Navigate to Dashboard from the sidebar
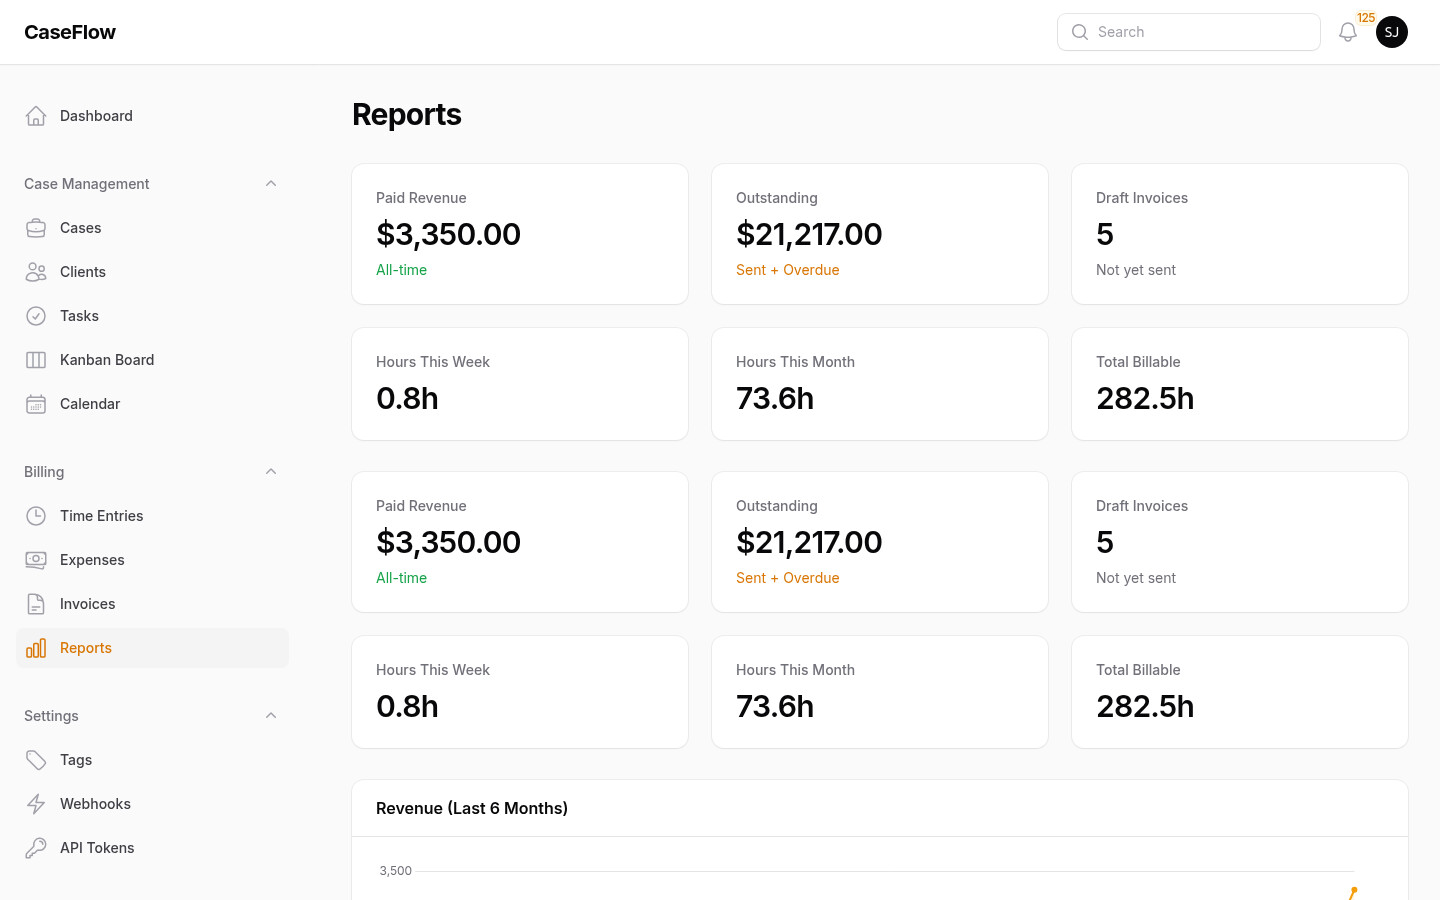The image size is (1440, 900). [x=96, y=115]
